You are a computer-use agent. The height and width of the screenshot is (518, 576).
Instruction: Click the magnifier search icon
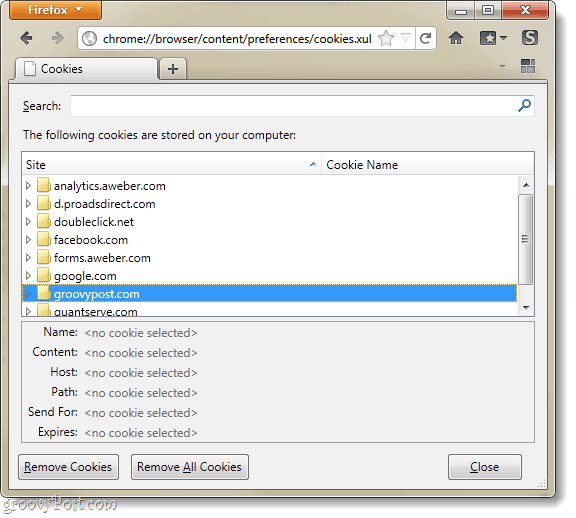click(x=524, y=105)
